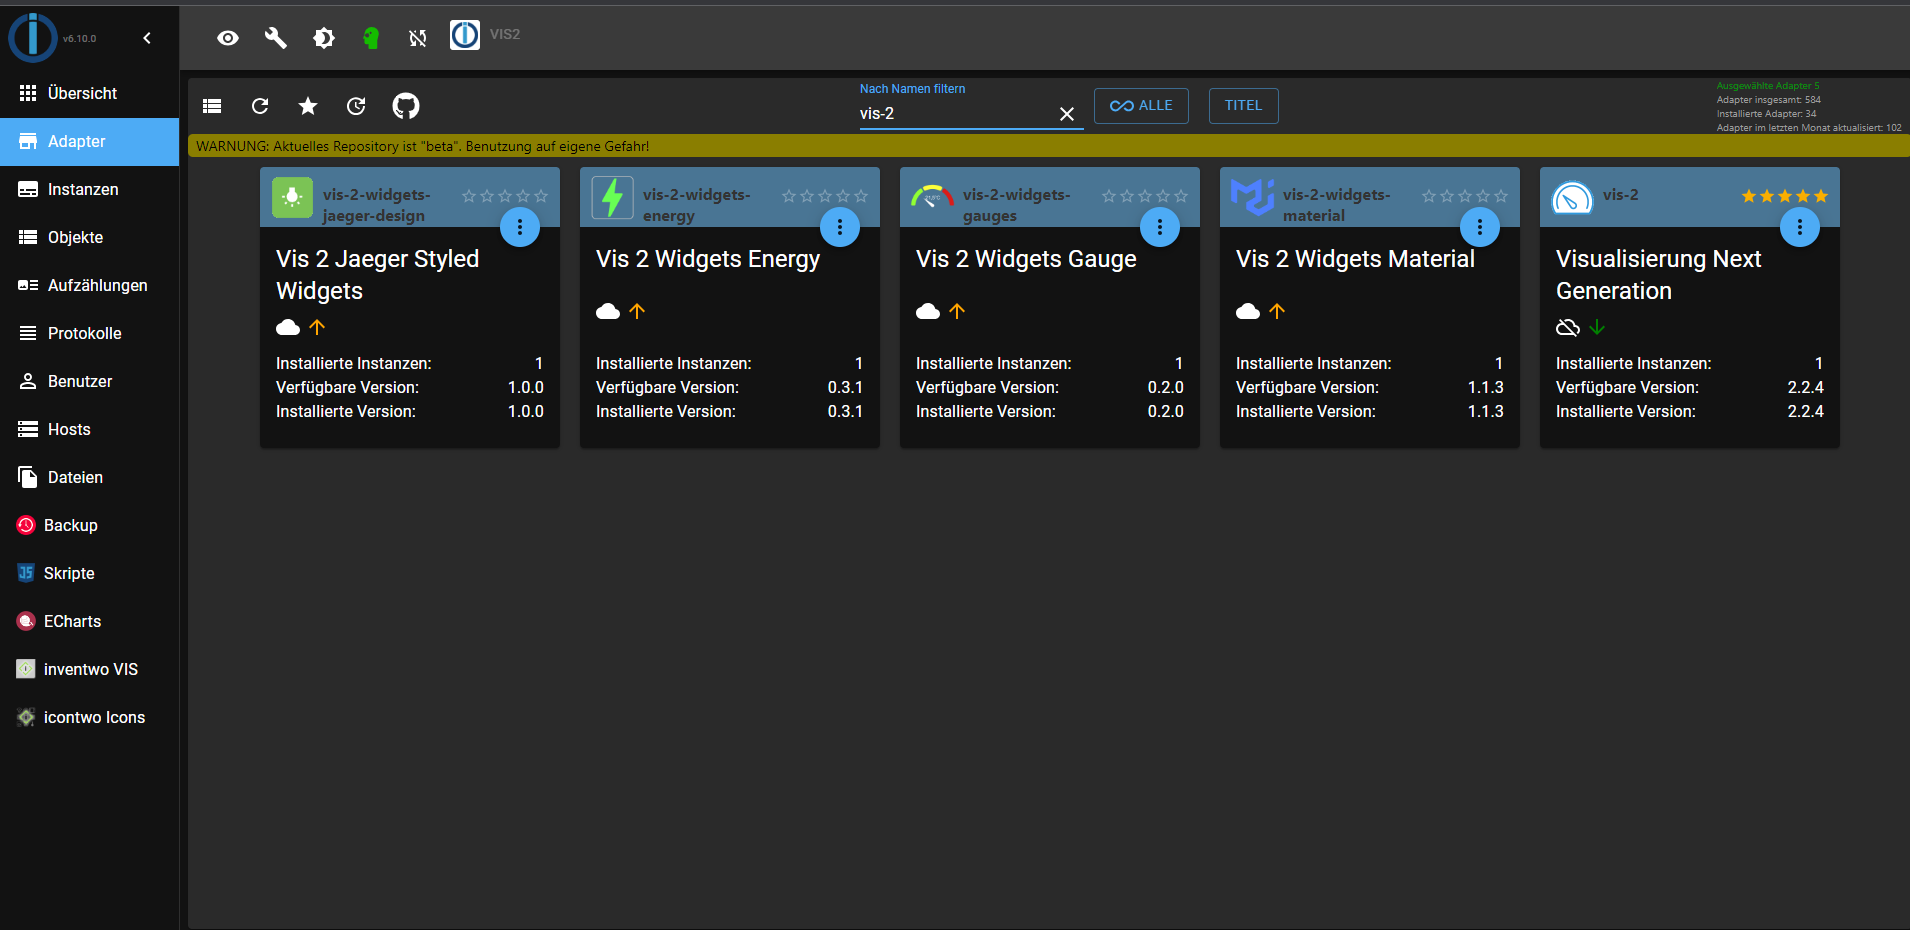
Task: Open Skripte JavaScript editor
Action: click(x=89, y=573)
